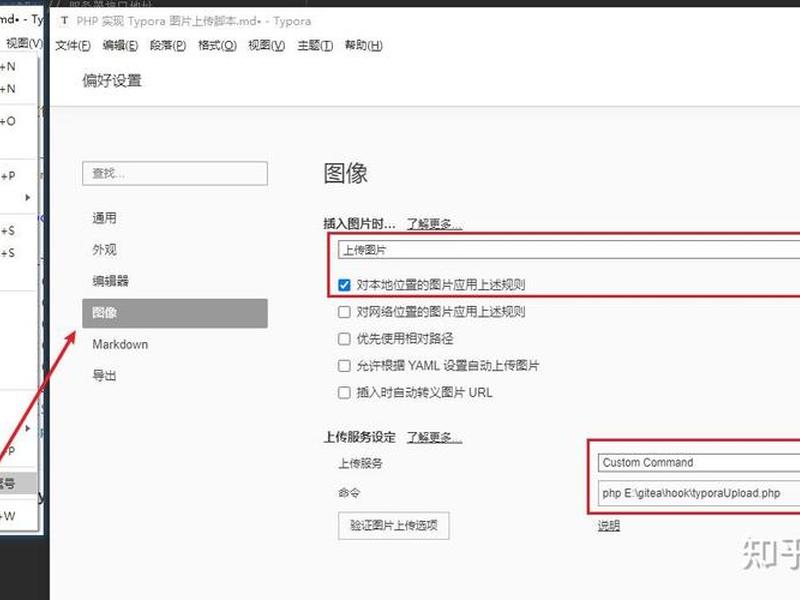Open the 上传图片 insert-action dropdown
This screenshot has width=800, height=600.
568,250
